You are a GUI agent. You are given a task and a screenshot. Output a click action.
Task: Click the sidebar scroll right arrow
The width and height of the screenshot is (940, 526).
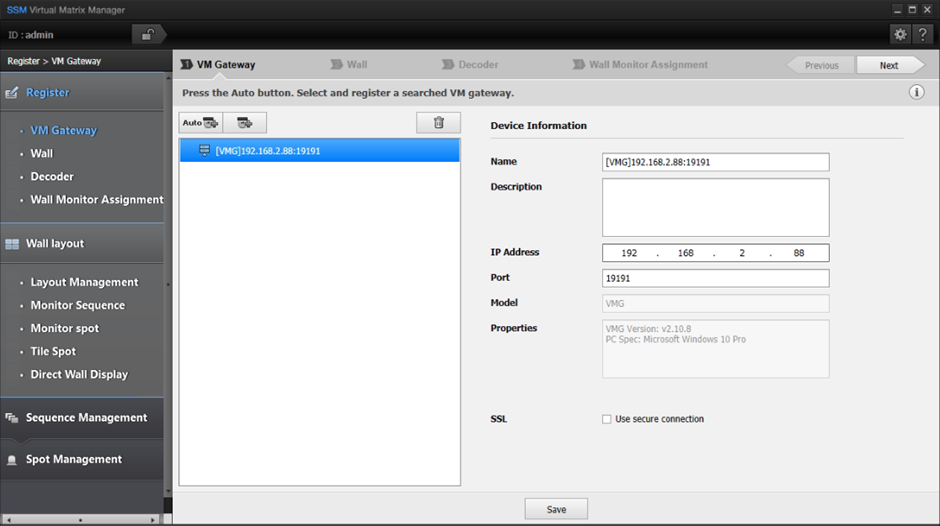click(x=153, y=520)
